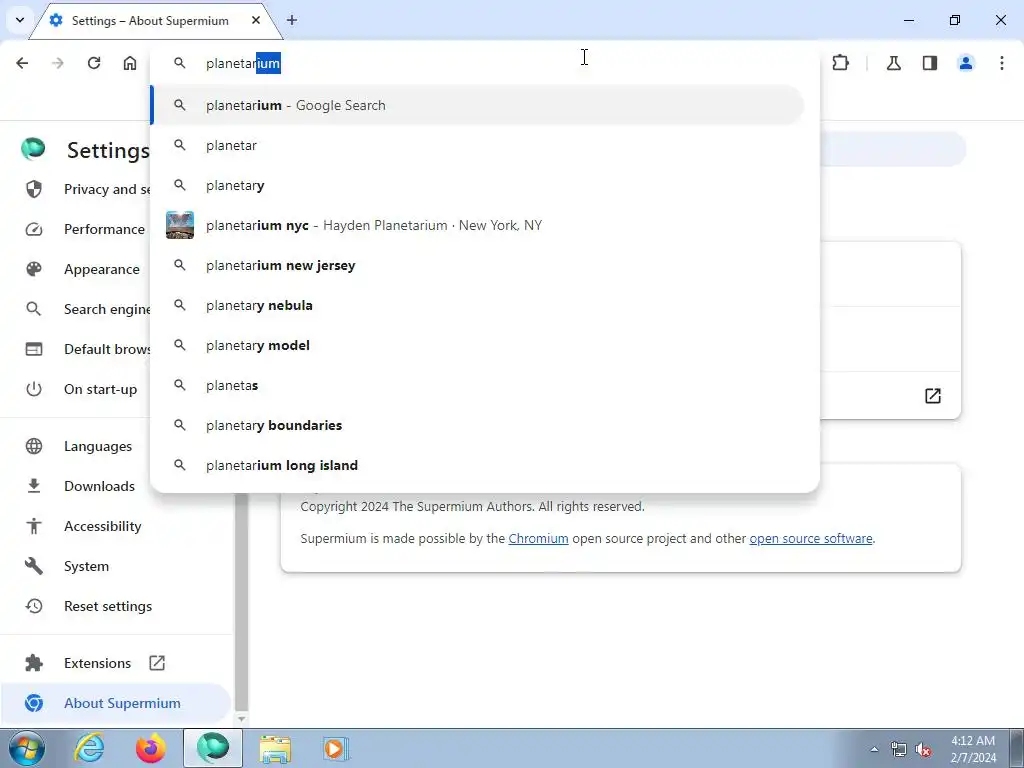Click the Supermium logo next to Settings
This screenshot has width=1024, height=768.
[33, 149]
